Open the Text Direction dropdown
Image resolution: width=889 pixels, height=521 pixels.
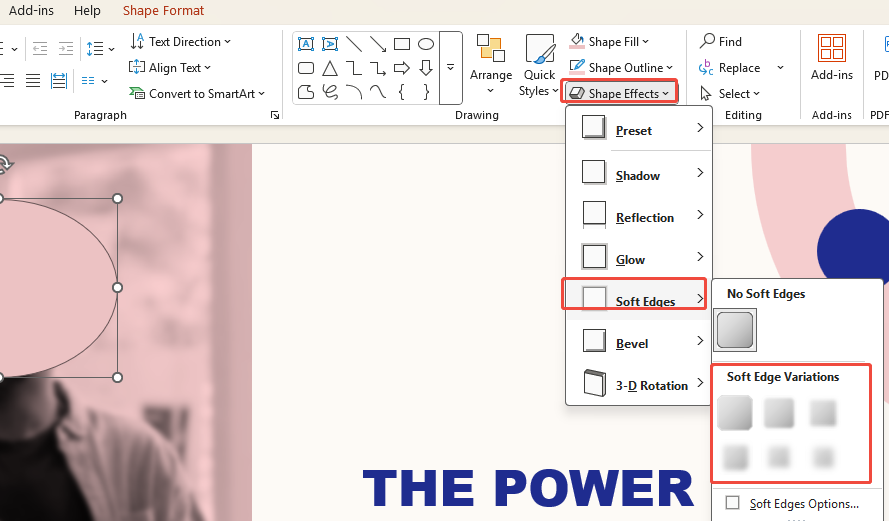[x=180, y=41]
